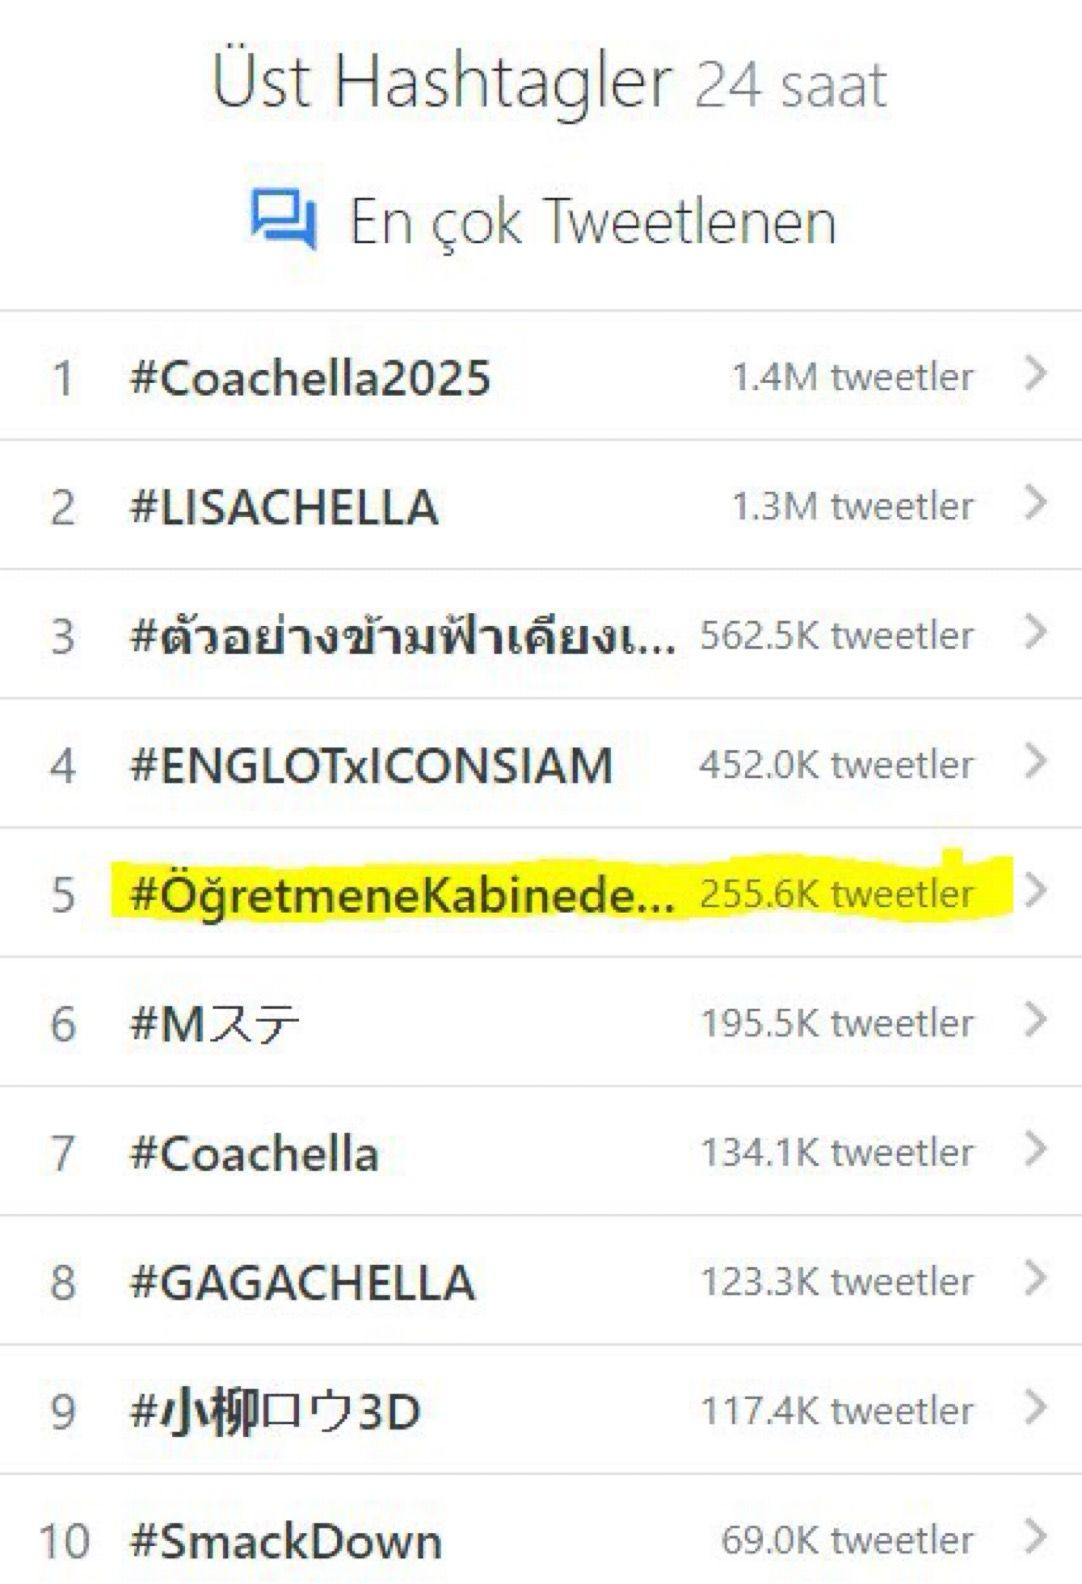Click the chevron beside 134.1K tweetler
Image resolution: width=1082 pixels, height=1584 pixels.
coord(1036,1149)
